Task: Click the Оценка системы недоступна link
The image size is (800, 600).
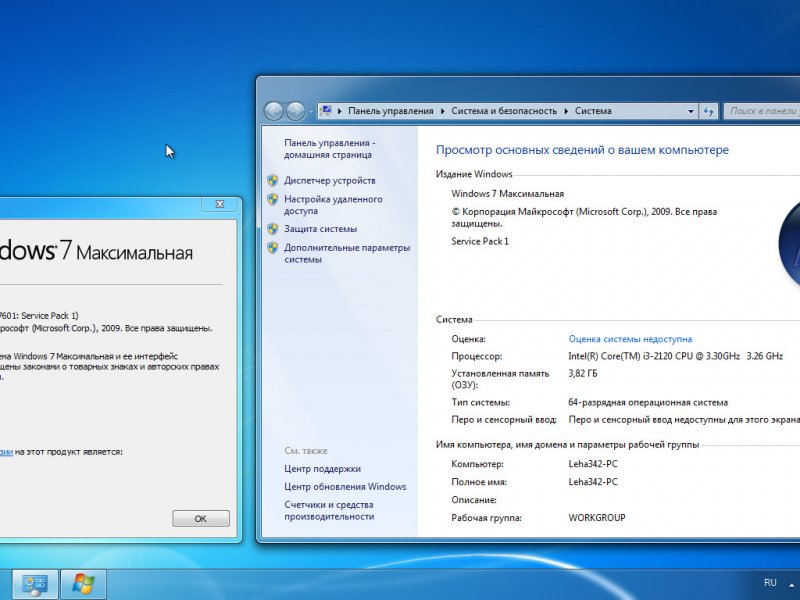Action: point(630,339)
